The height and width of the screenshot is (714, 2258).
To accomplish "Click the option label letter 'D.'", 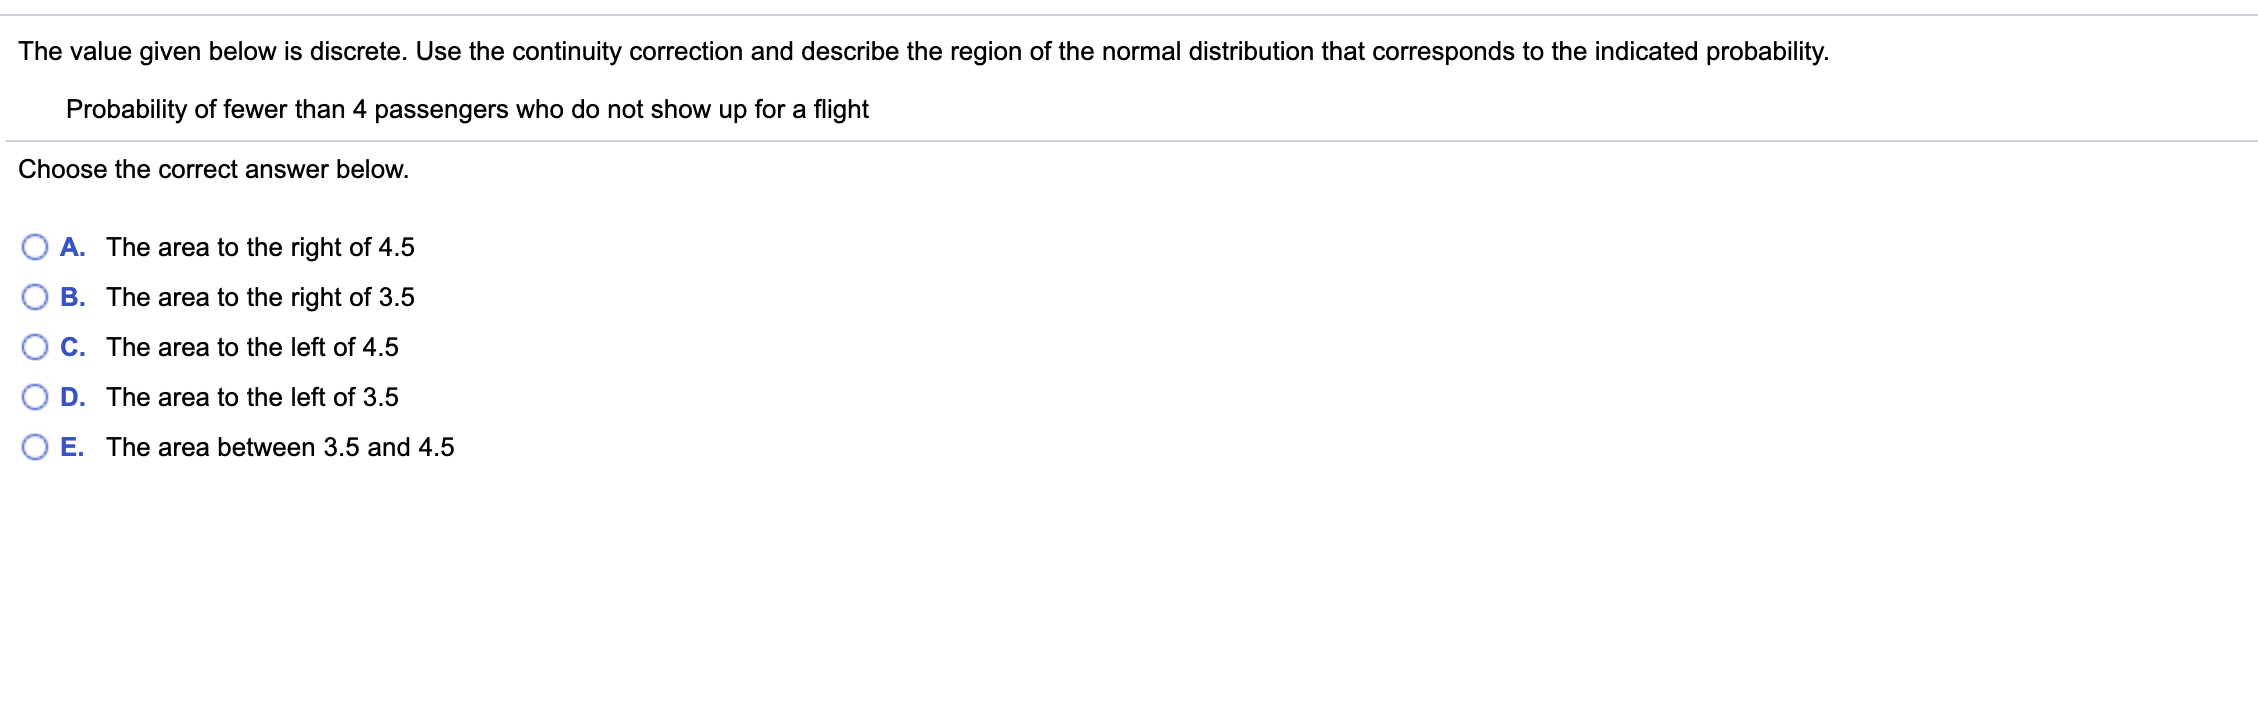I will 75,397.
